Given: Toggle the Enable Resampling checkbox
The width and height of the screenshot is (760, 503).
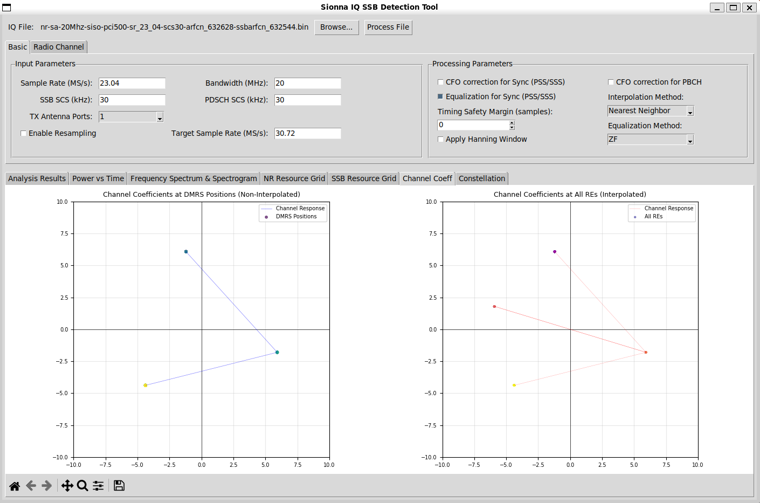Looking at the screenshot, I should pos(24,133).
